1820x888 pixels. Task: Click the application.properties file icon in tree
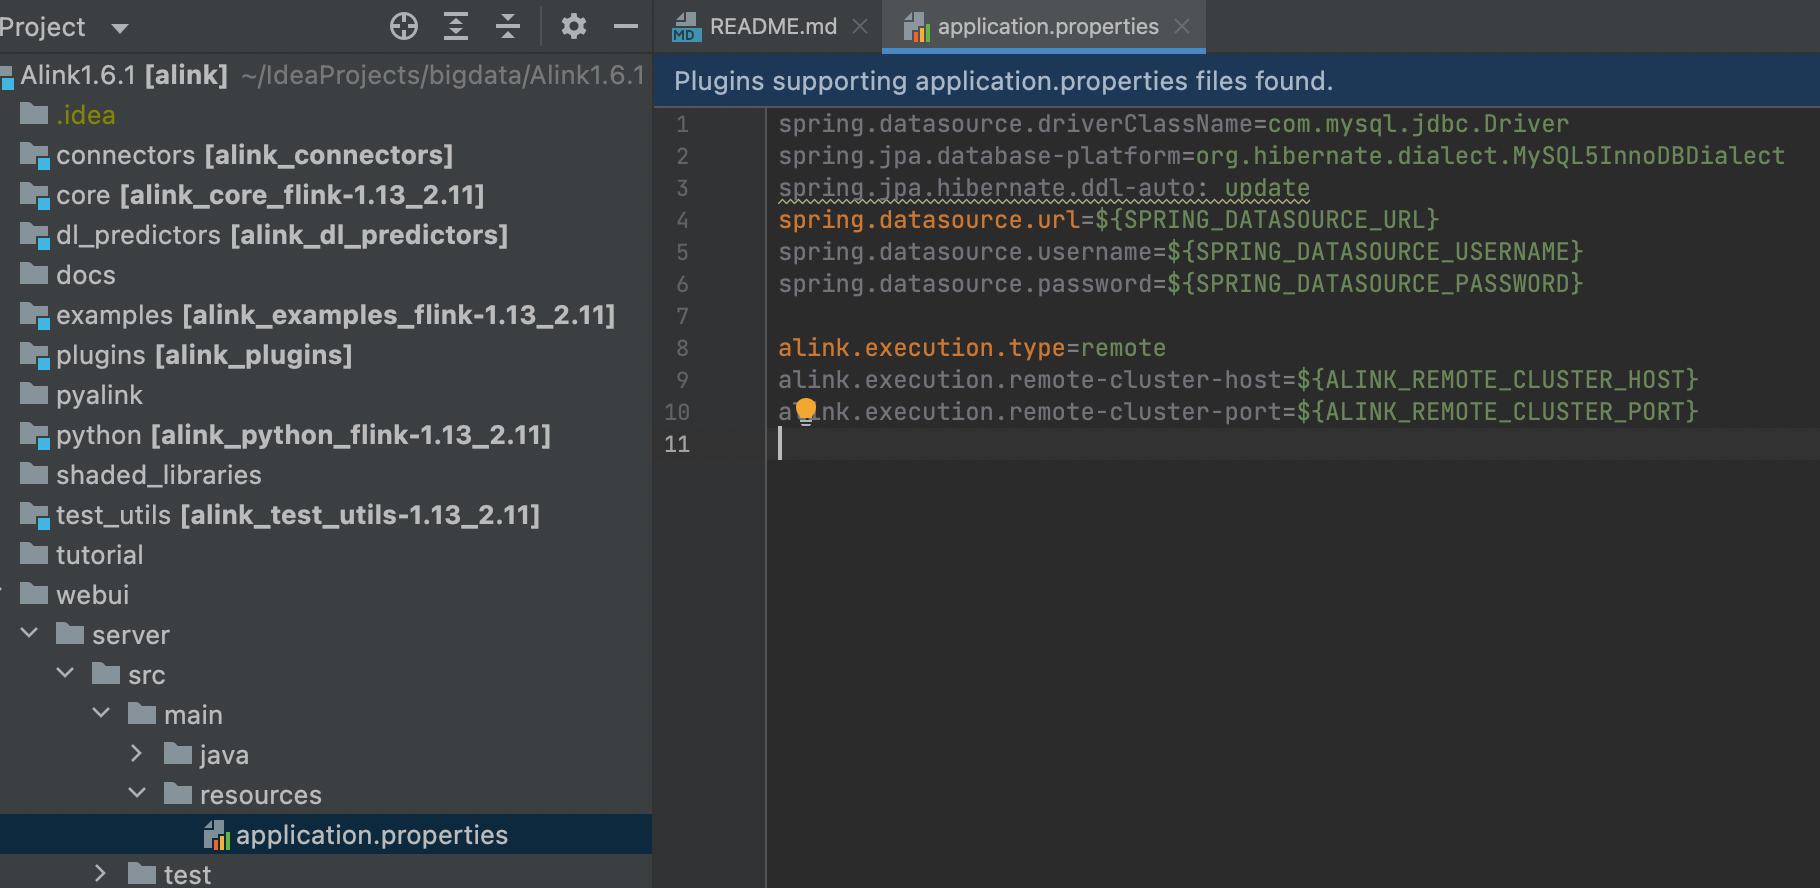click(x=217, y=835)
